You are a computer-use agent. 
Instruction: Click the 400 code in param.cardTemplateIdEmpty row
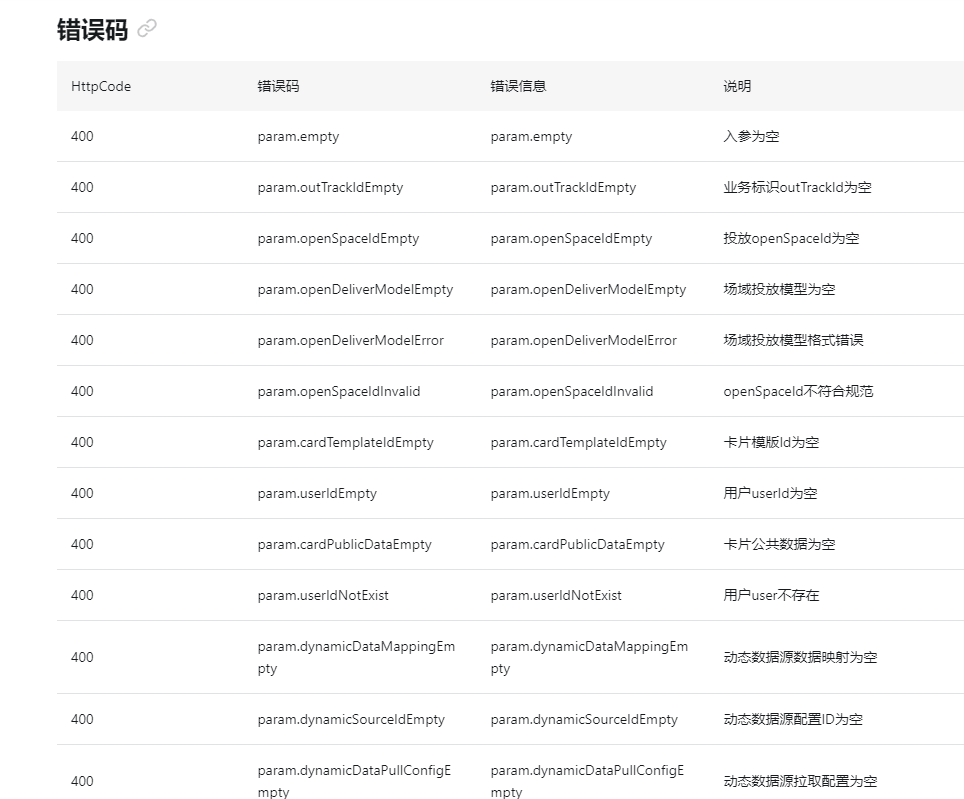[82, 443]
